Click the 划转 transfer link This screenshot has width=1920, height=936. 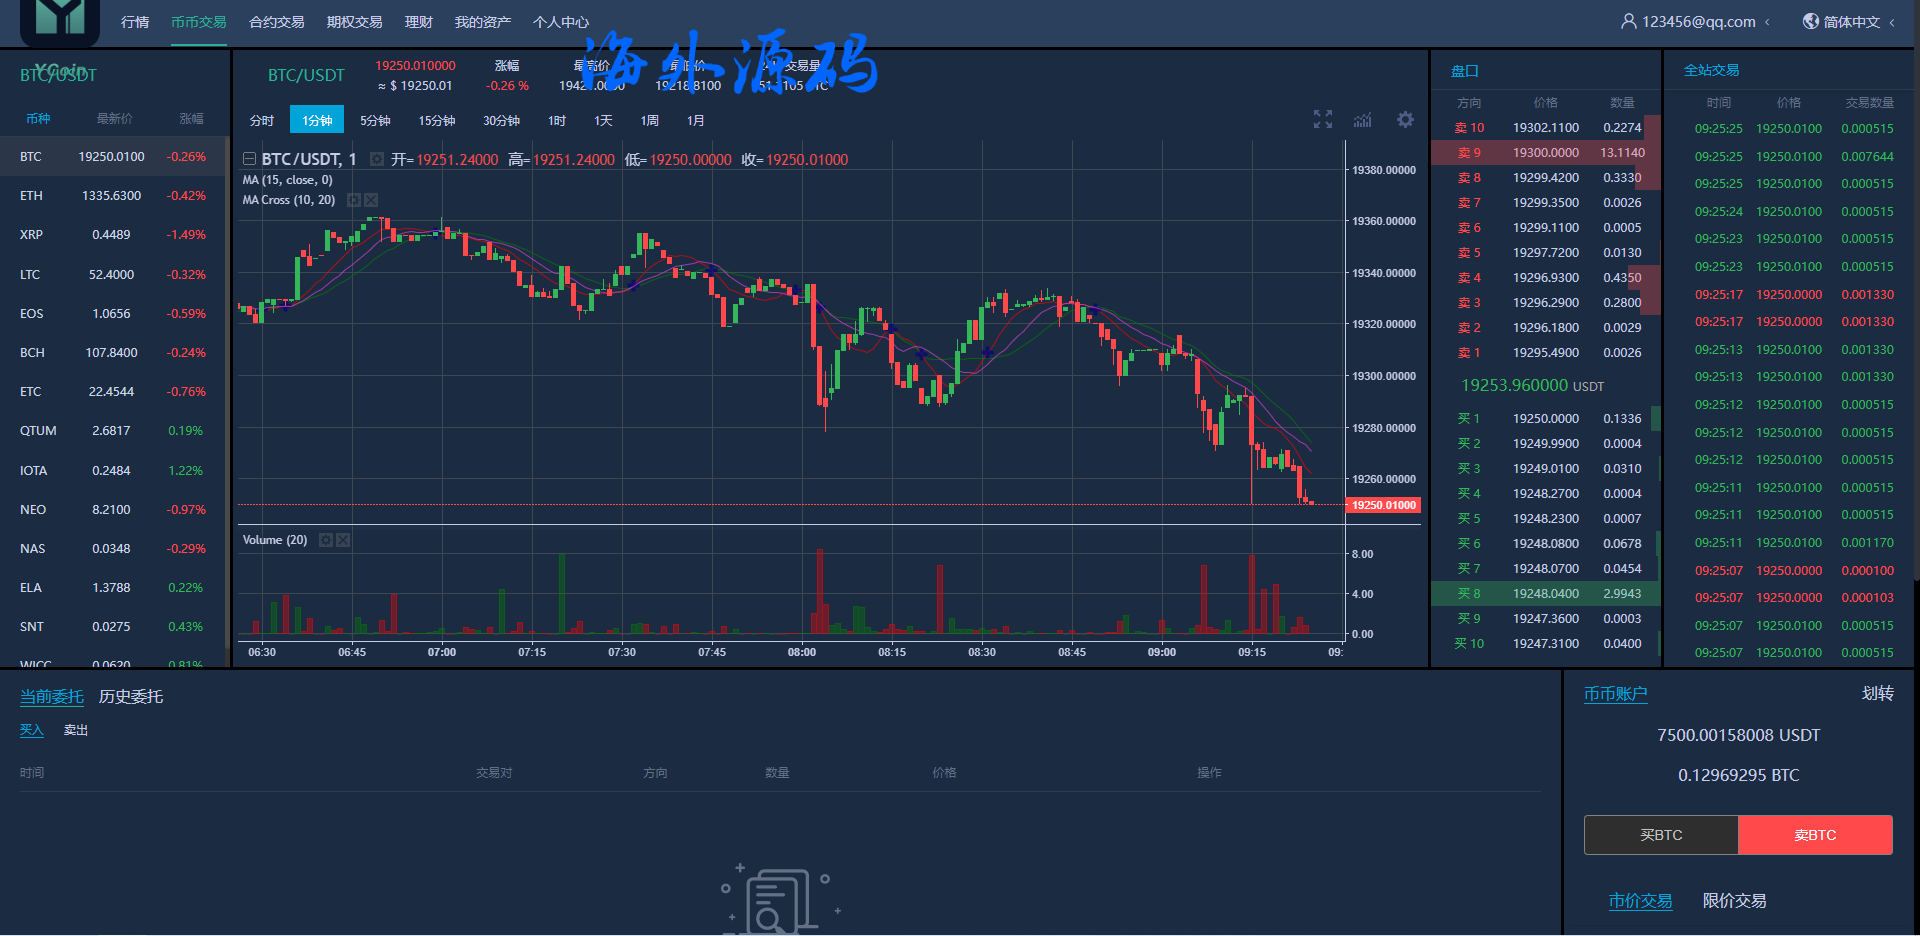pos(1877,694)
